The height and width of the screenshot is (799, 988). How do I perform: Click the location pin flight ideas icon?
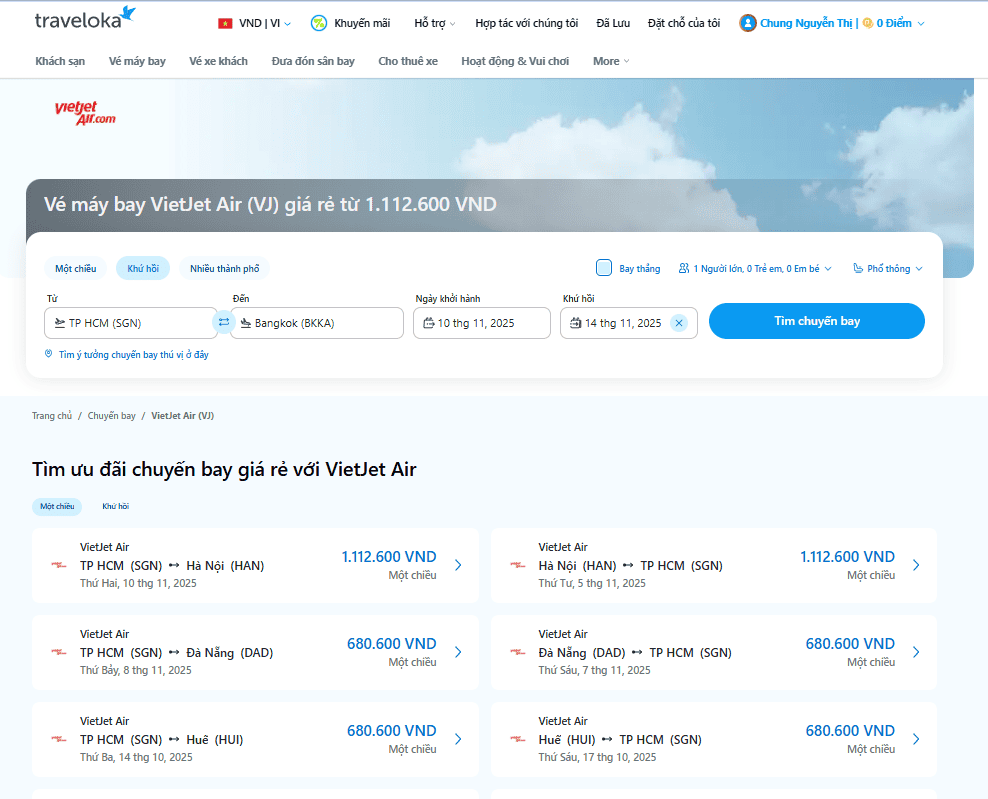[48, 354]
